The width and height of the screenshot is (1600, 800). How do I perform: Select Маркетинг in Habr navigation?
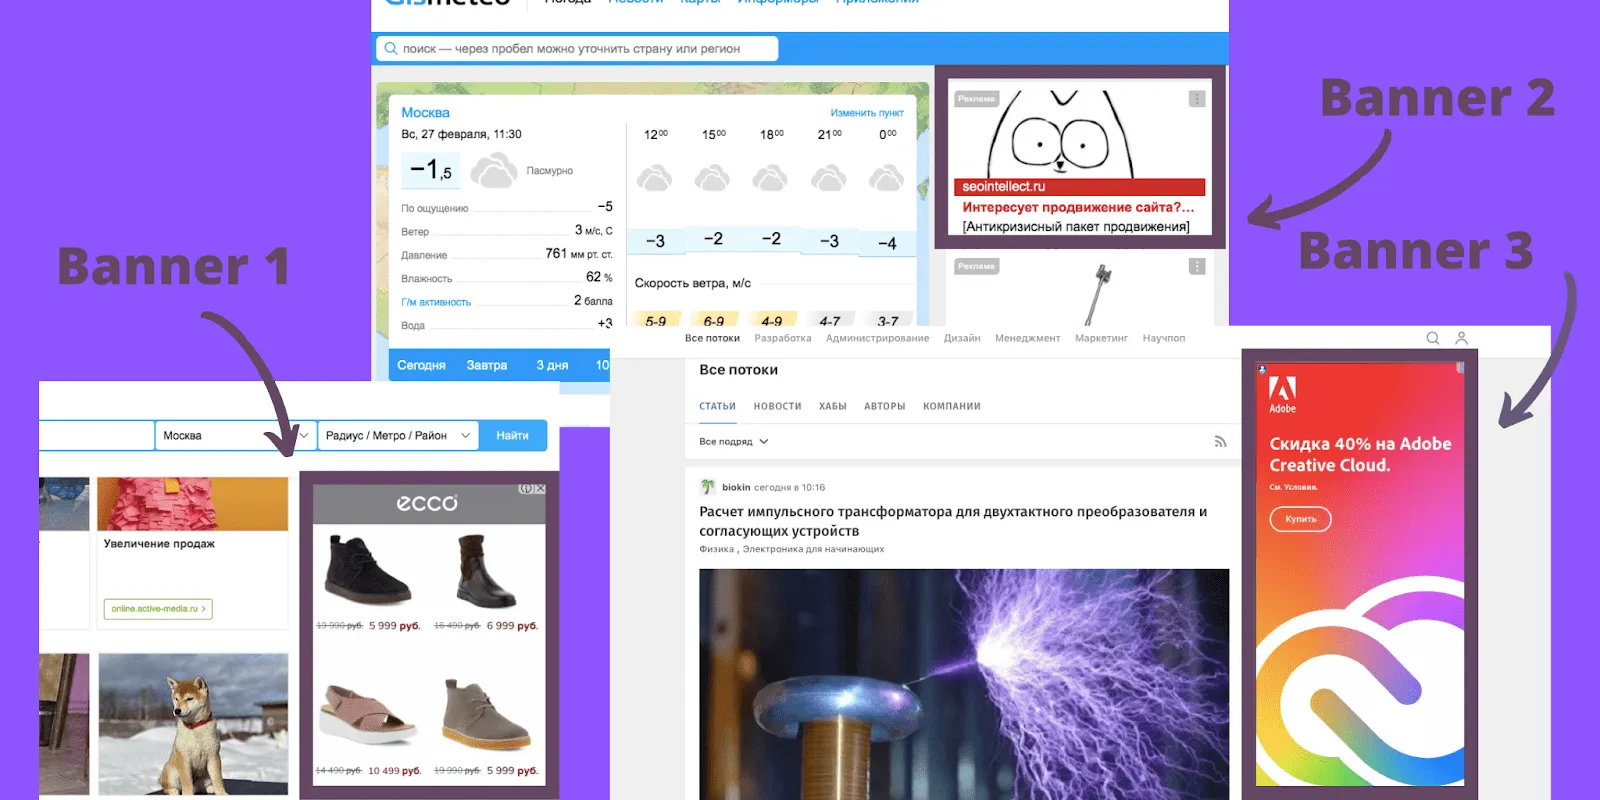(x=1101, y=338)
